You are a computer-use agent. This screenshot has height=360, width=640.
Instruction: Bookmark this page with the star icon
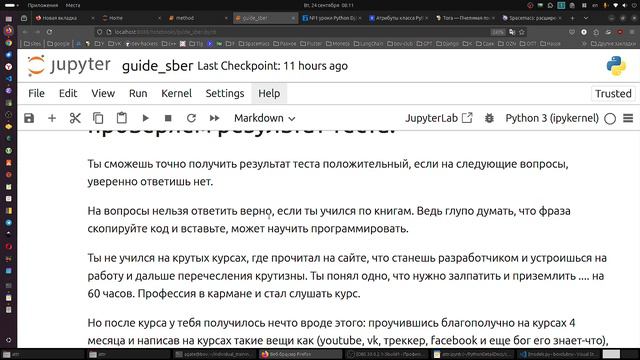pyautogui.click(x=522, y=32)
